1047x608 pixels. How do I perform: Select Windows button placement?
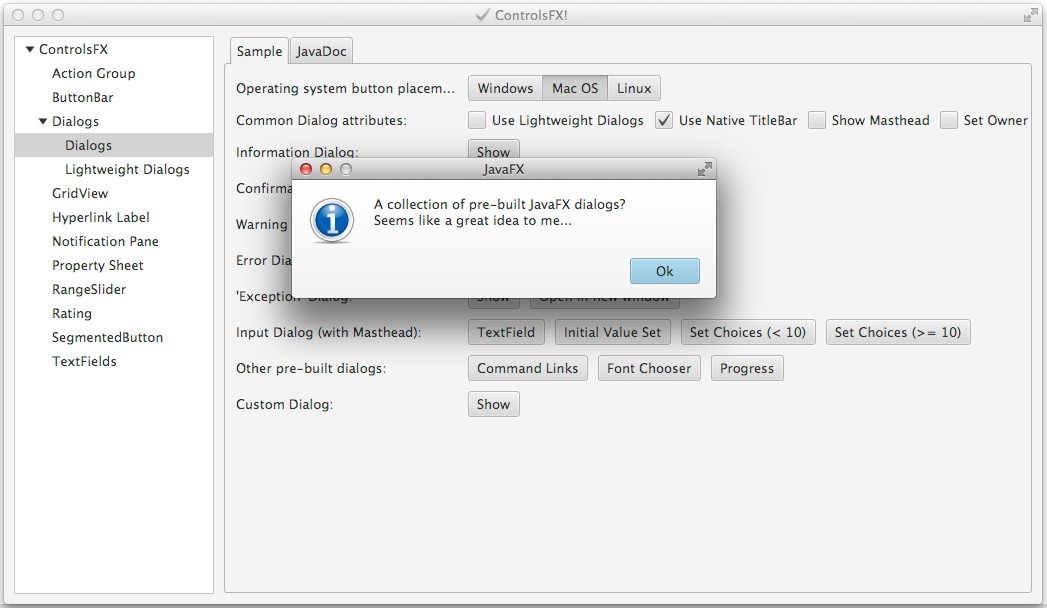(505, 88)
